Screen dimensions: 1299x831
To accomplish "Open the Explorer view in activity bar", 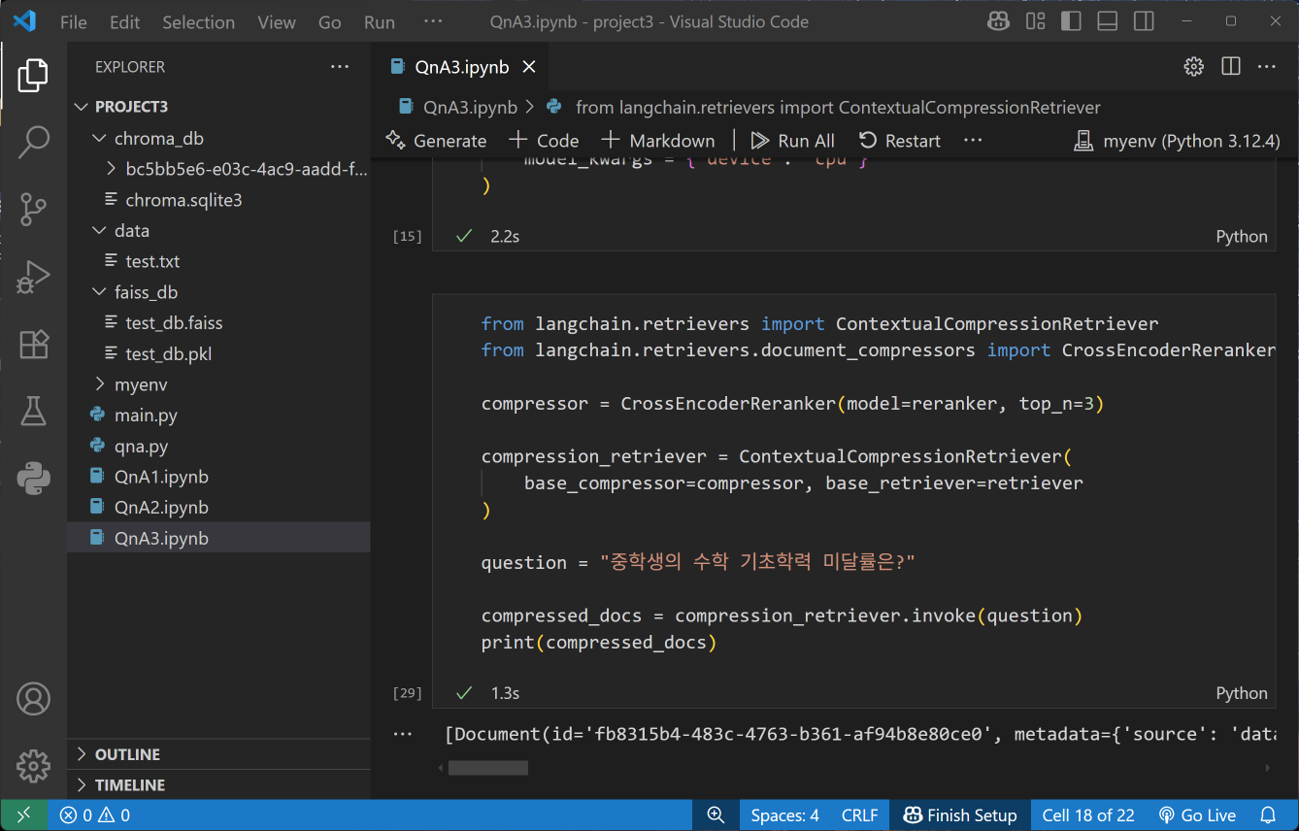I will click(33, 76).
